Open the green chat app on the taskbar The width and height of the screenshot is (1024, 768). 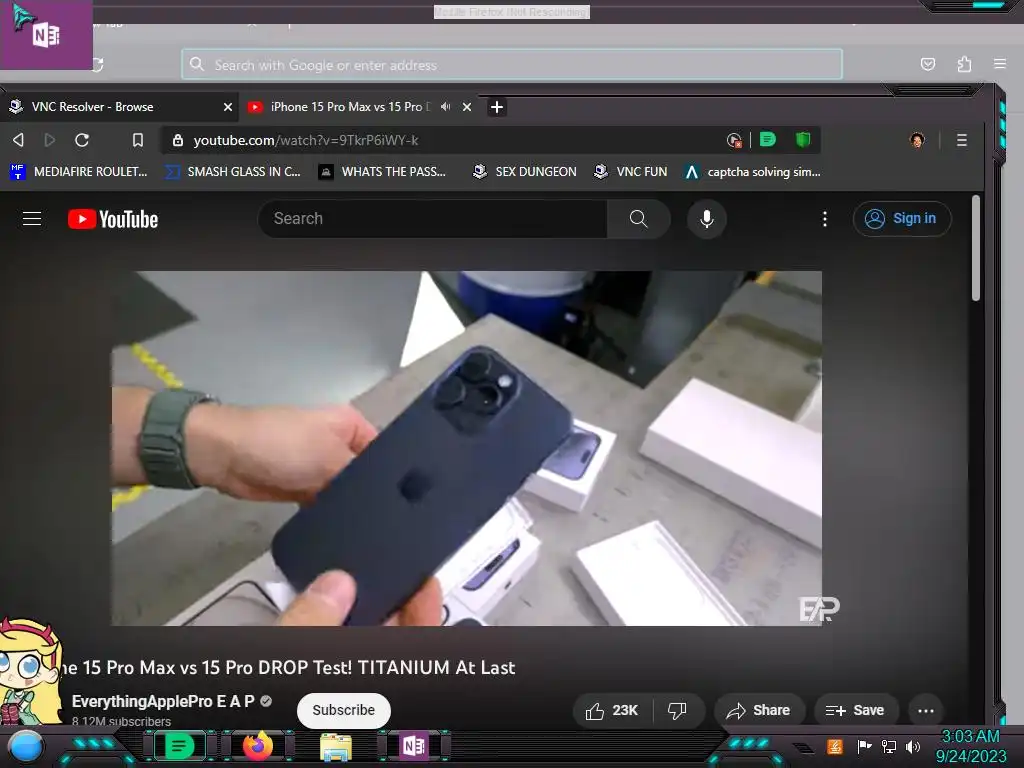(179, 746)
